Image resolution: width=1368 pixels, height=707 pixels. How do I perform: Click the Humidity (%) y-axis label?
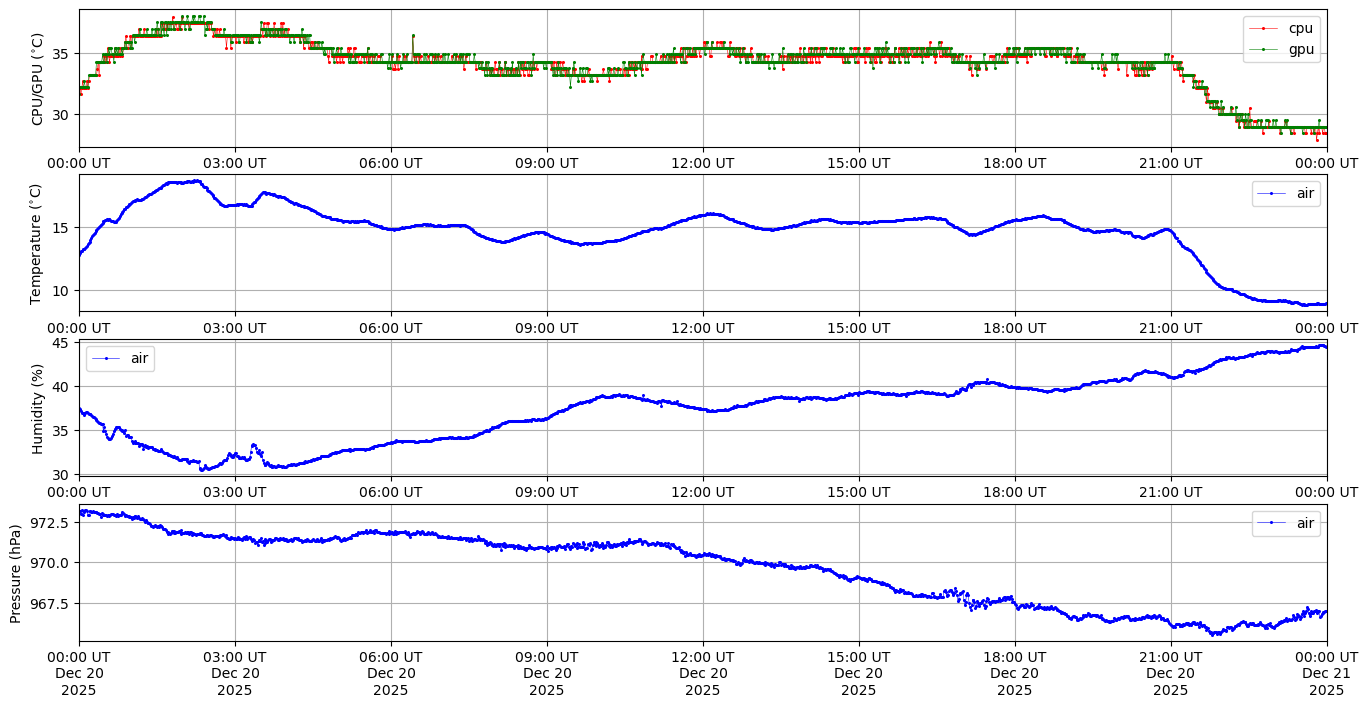coord(38,408)
